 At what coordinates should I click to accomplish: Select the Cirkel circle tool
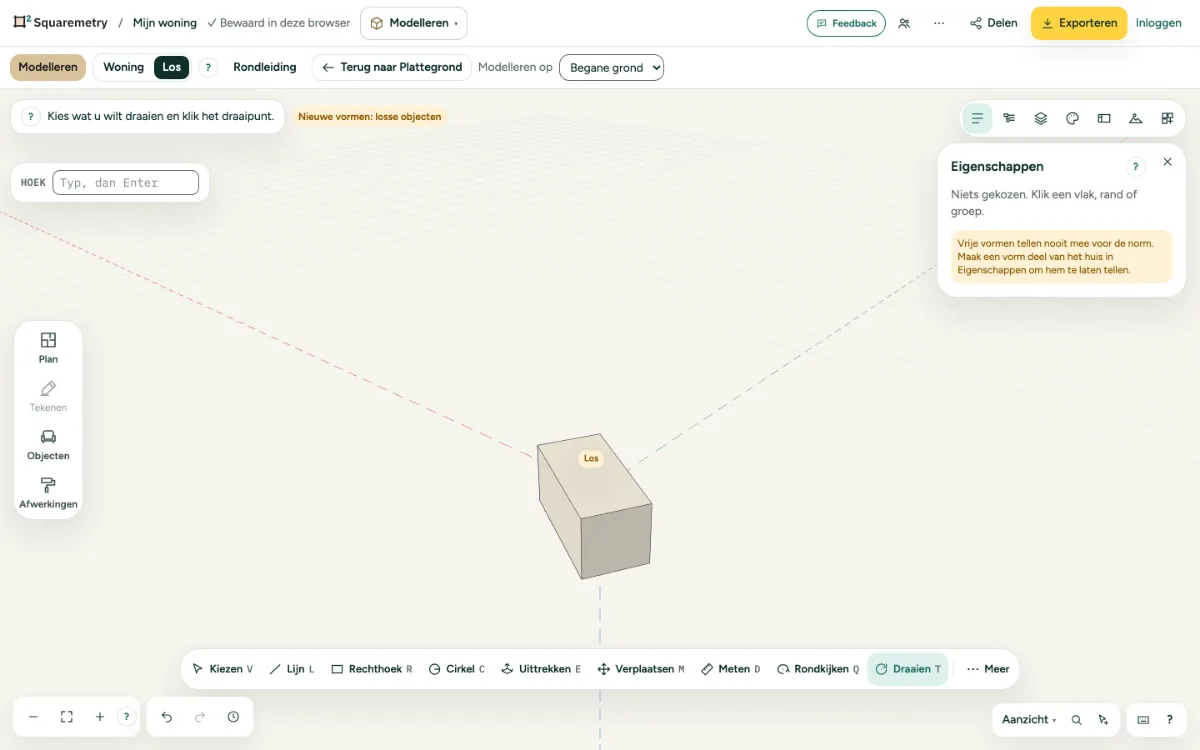[x=457, y=669]
